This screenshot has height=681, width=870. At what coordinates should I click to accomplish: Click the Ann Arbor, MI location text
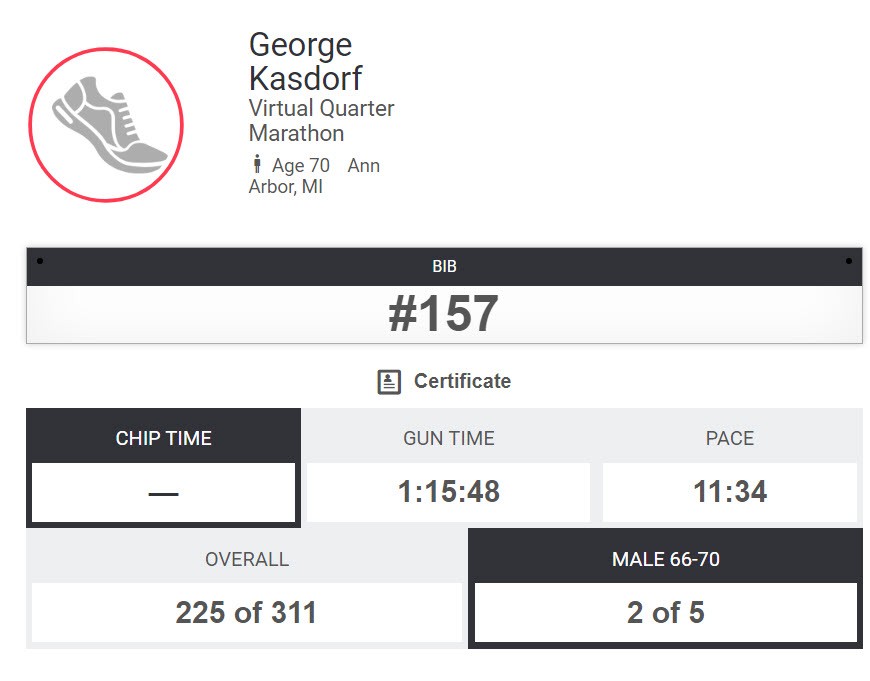point(313,176)
